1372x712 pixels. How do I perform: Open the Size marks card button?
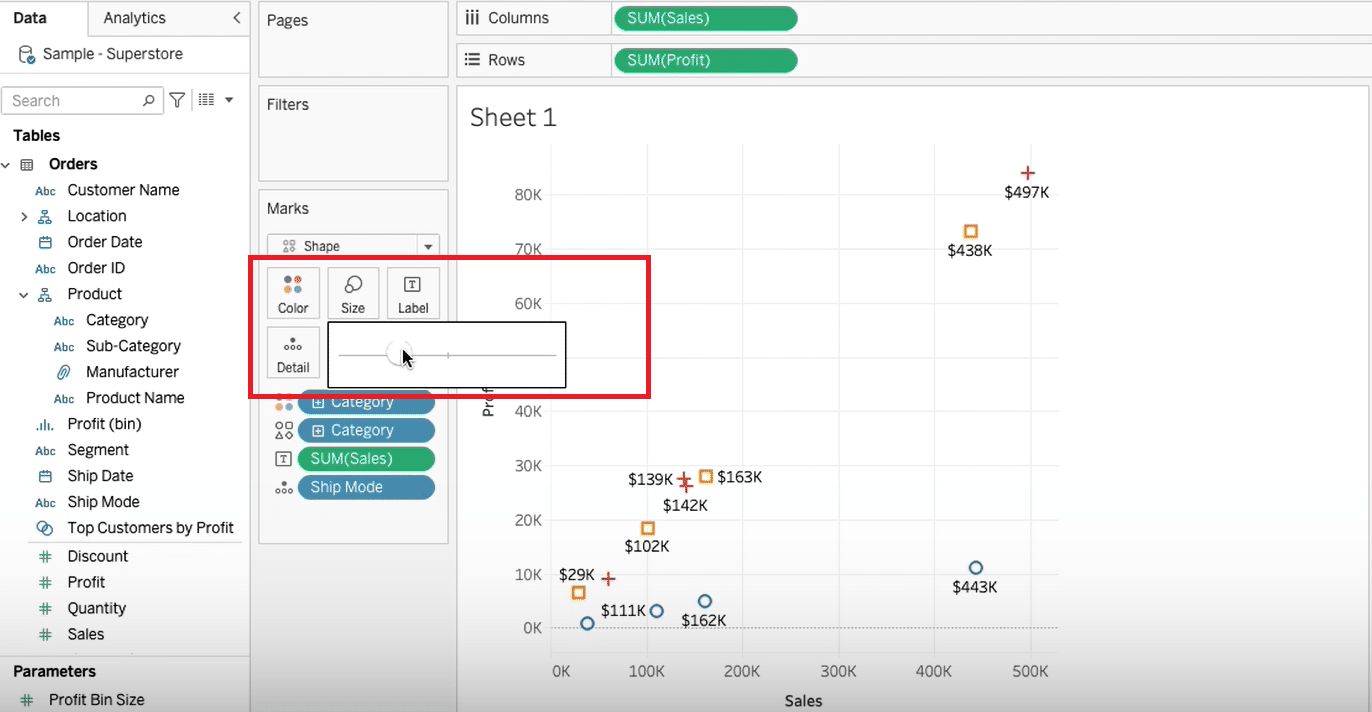pos(353,293)
